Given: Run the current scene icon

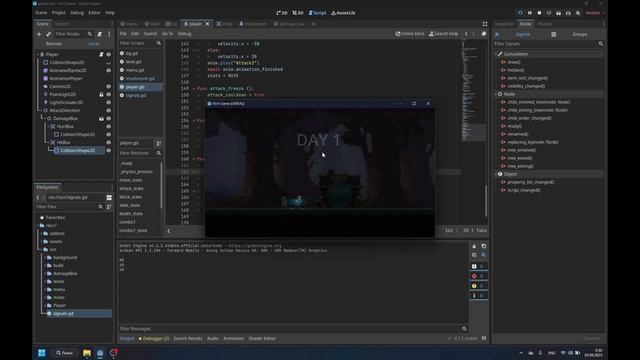Looking at the screenshot, I should coord(558,13).
